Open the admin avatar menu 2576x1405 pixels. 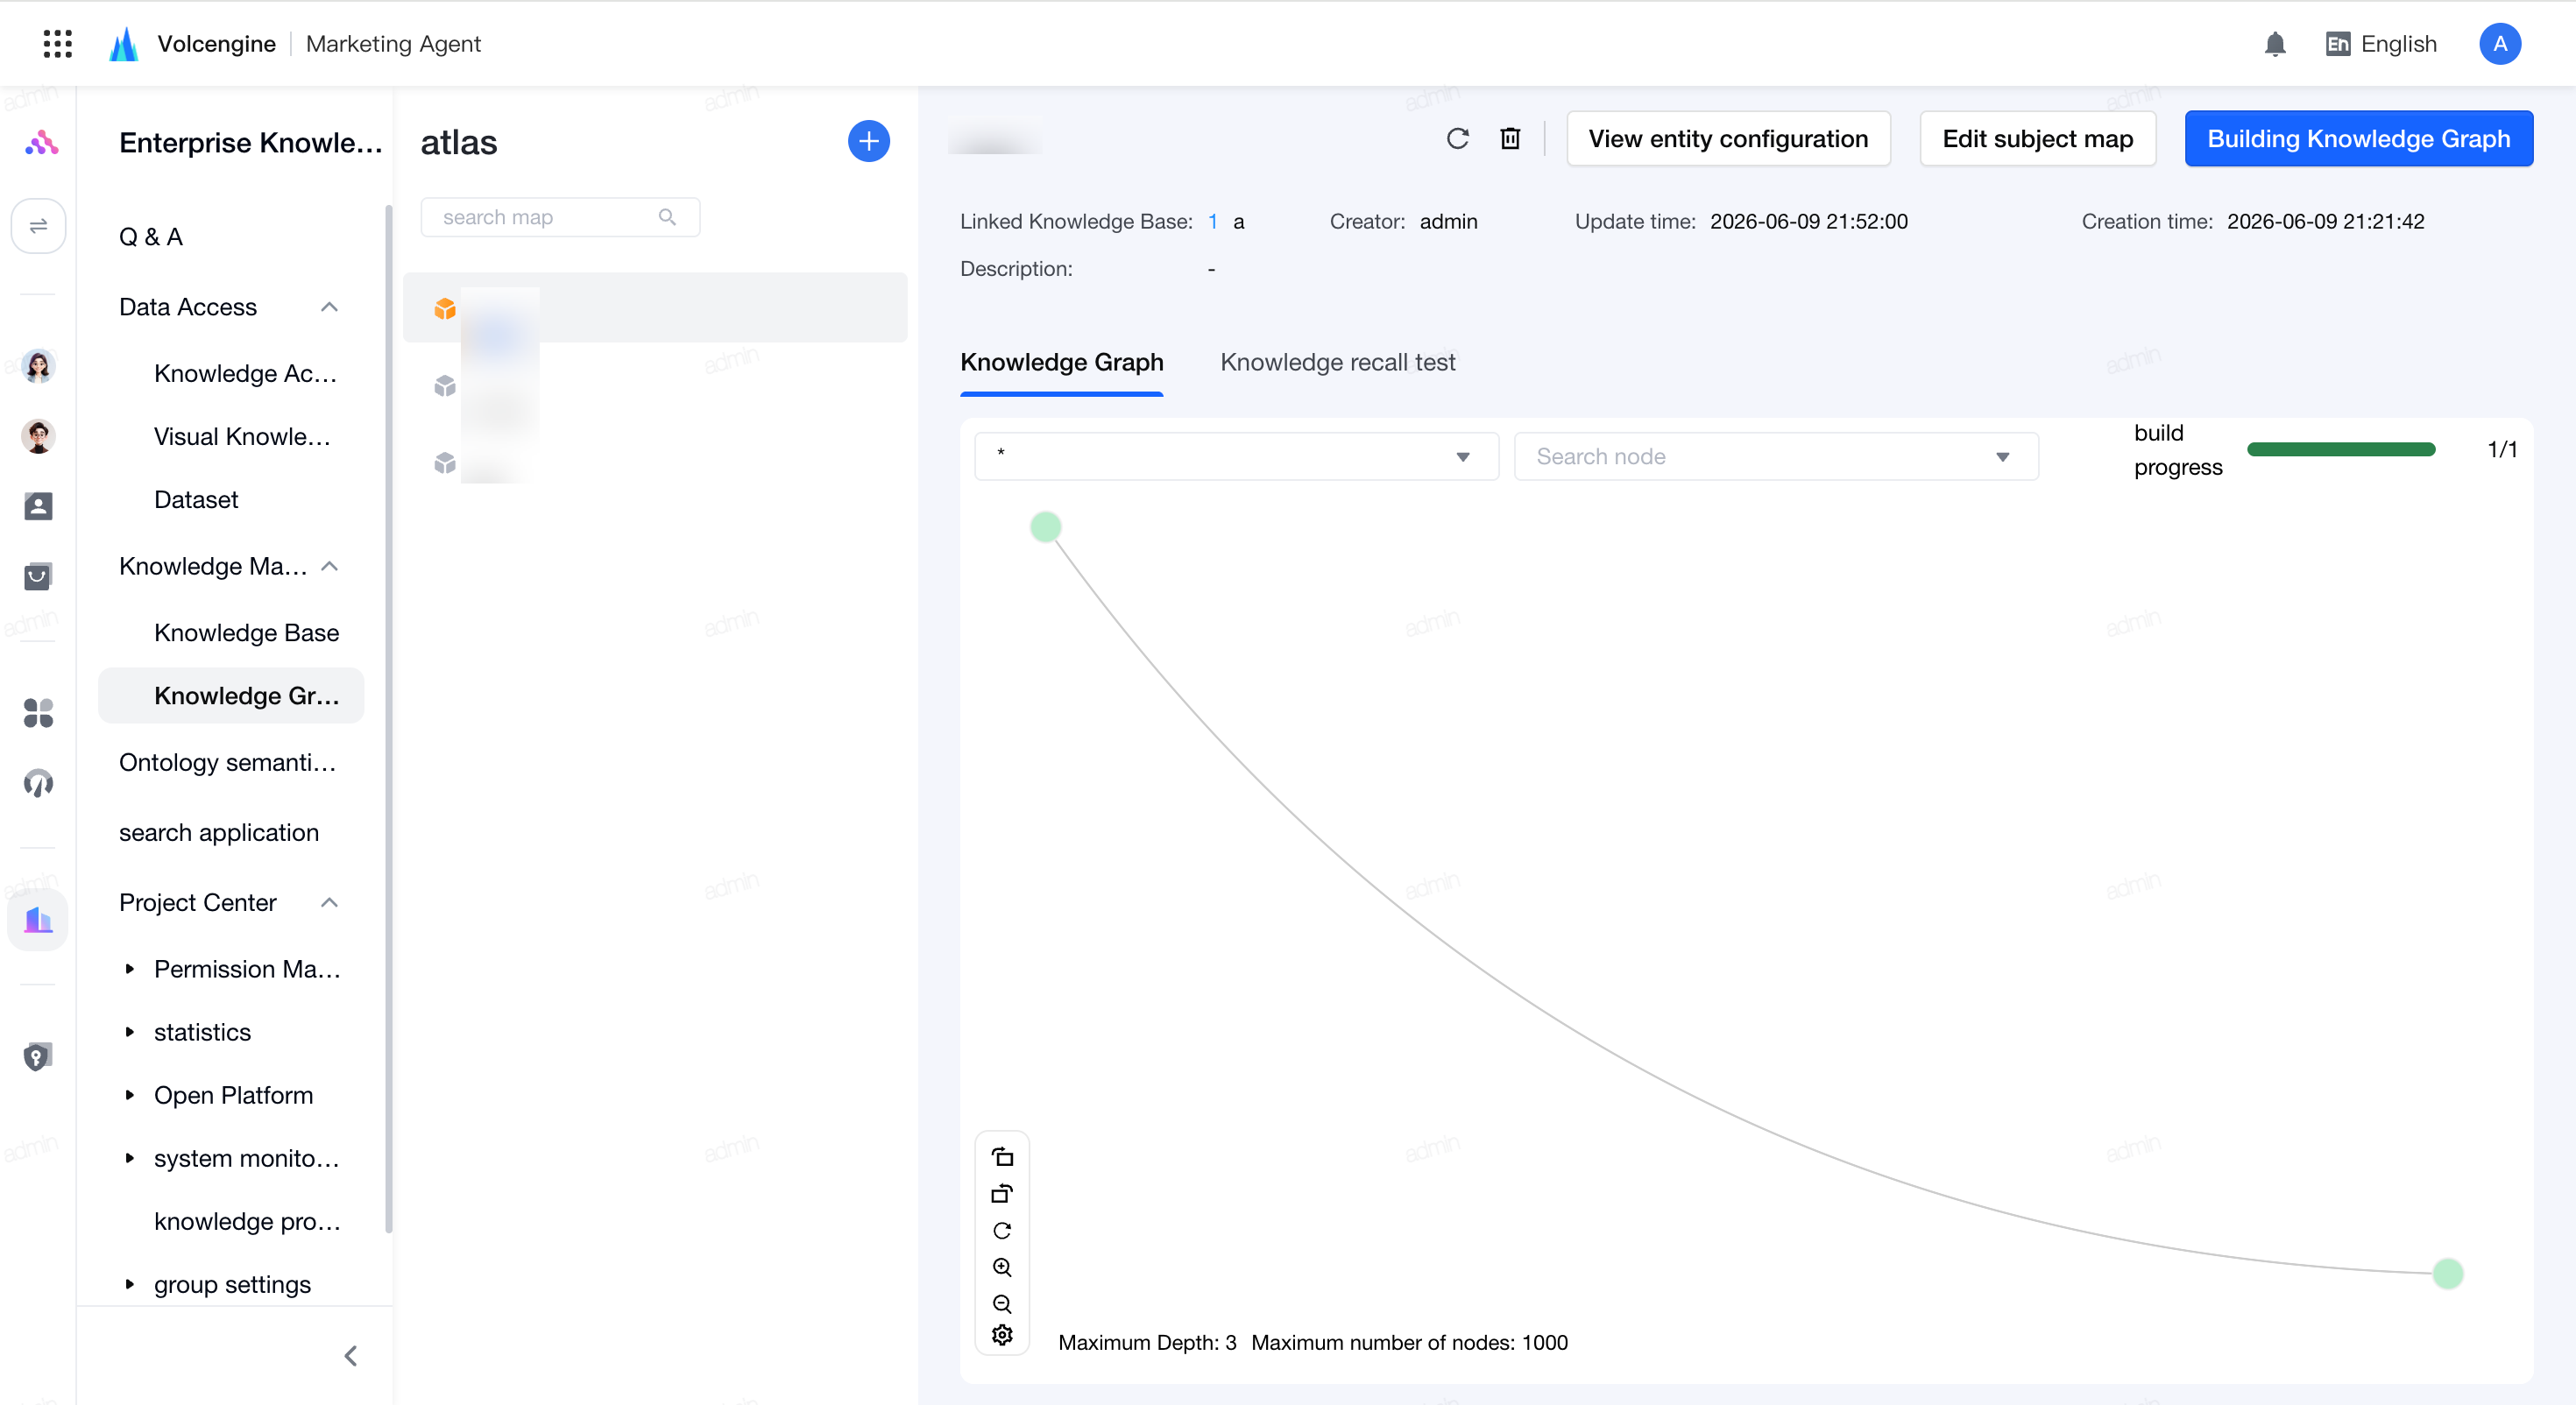click(2499, 44)
